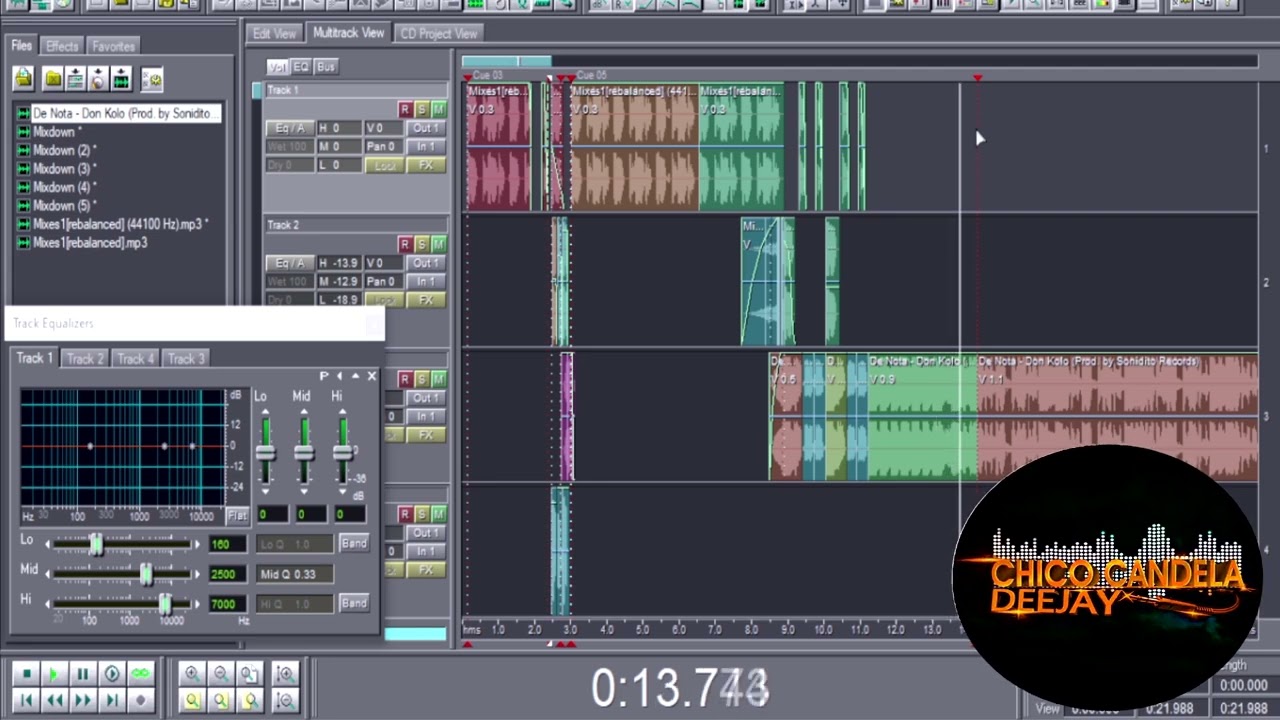This screenshot has height=720, width=1280.
Task: Click the Close Files icon next to Import
Action: click(x=53, y=79)
